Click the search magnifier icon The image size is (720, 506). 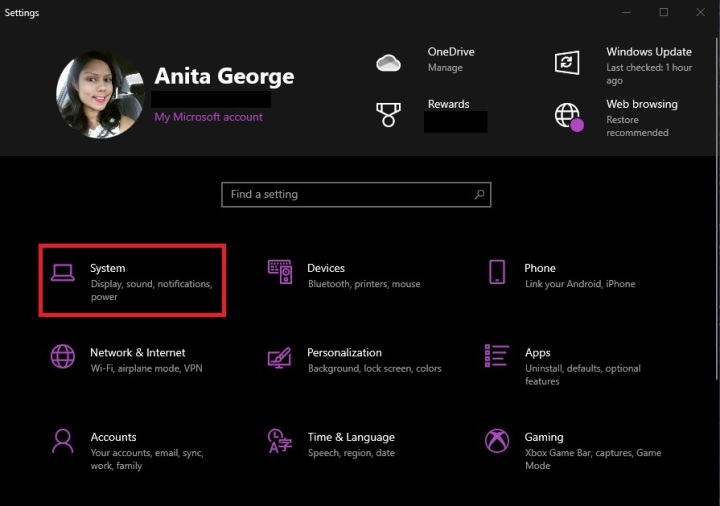479,195
